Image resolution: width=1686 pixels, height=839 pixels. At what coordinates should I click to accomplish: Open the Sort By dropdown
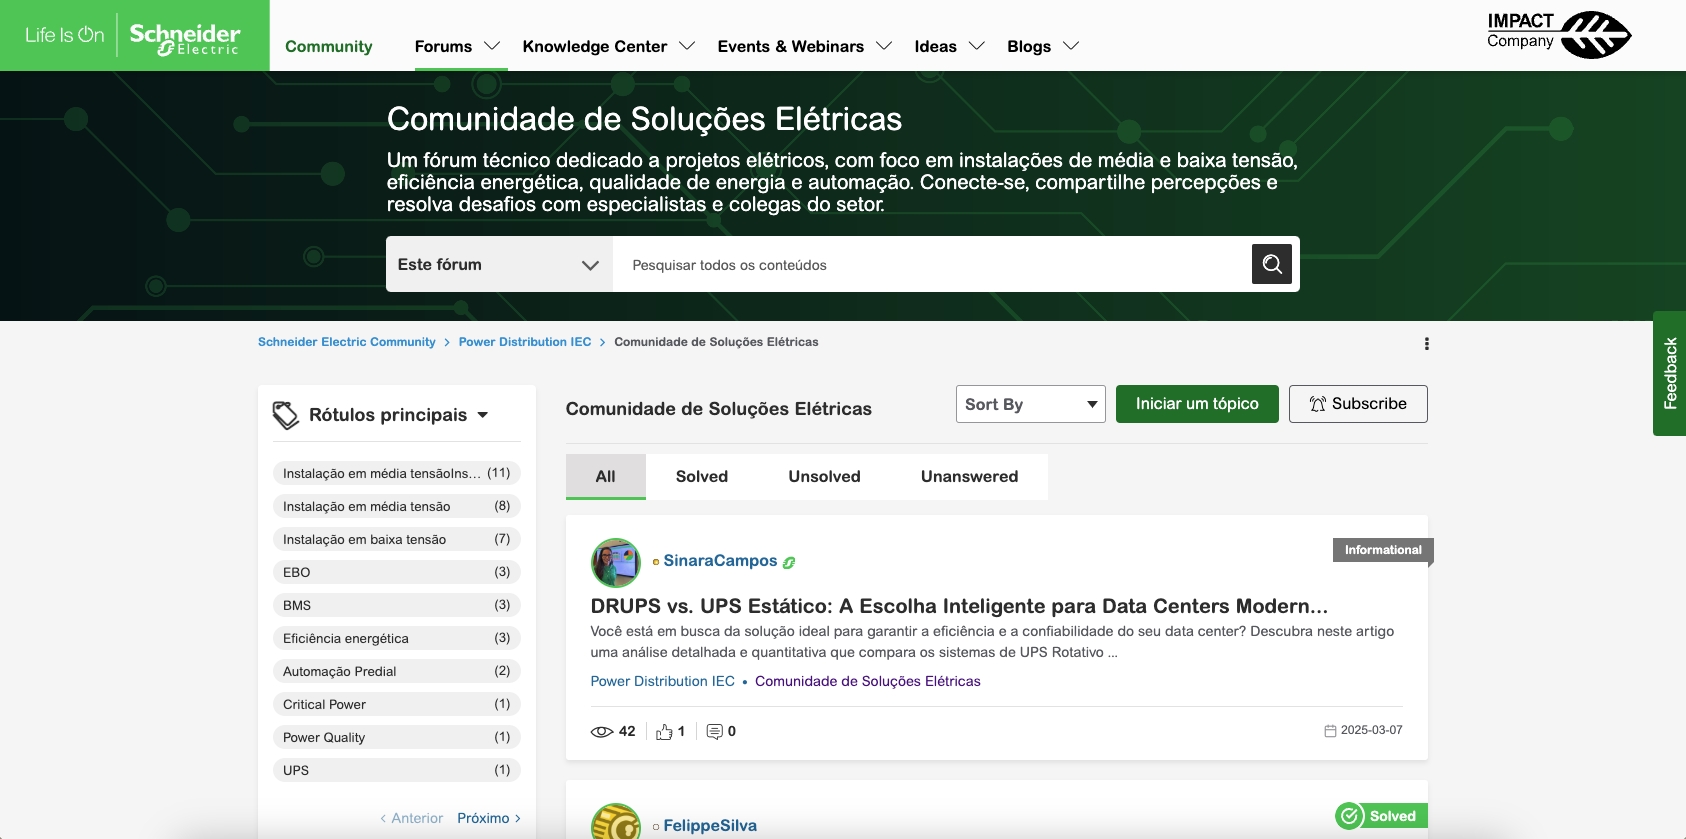pyautogui.click(x=1030, y=404)
